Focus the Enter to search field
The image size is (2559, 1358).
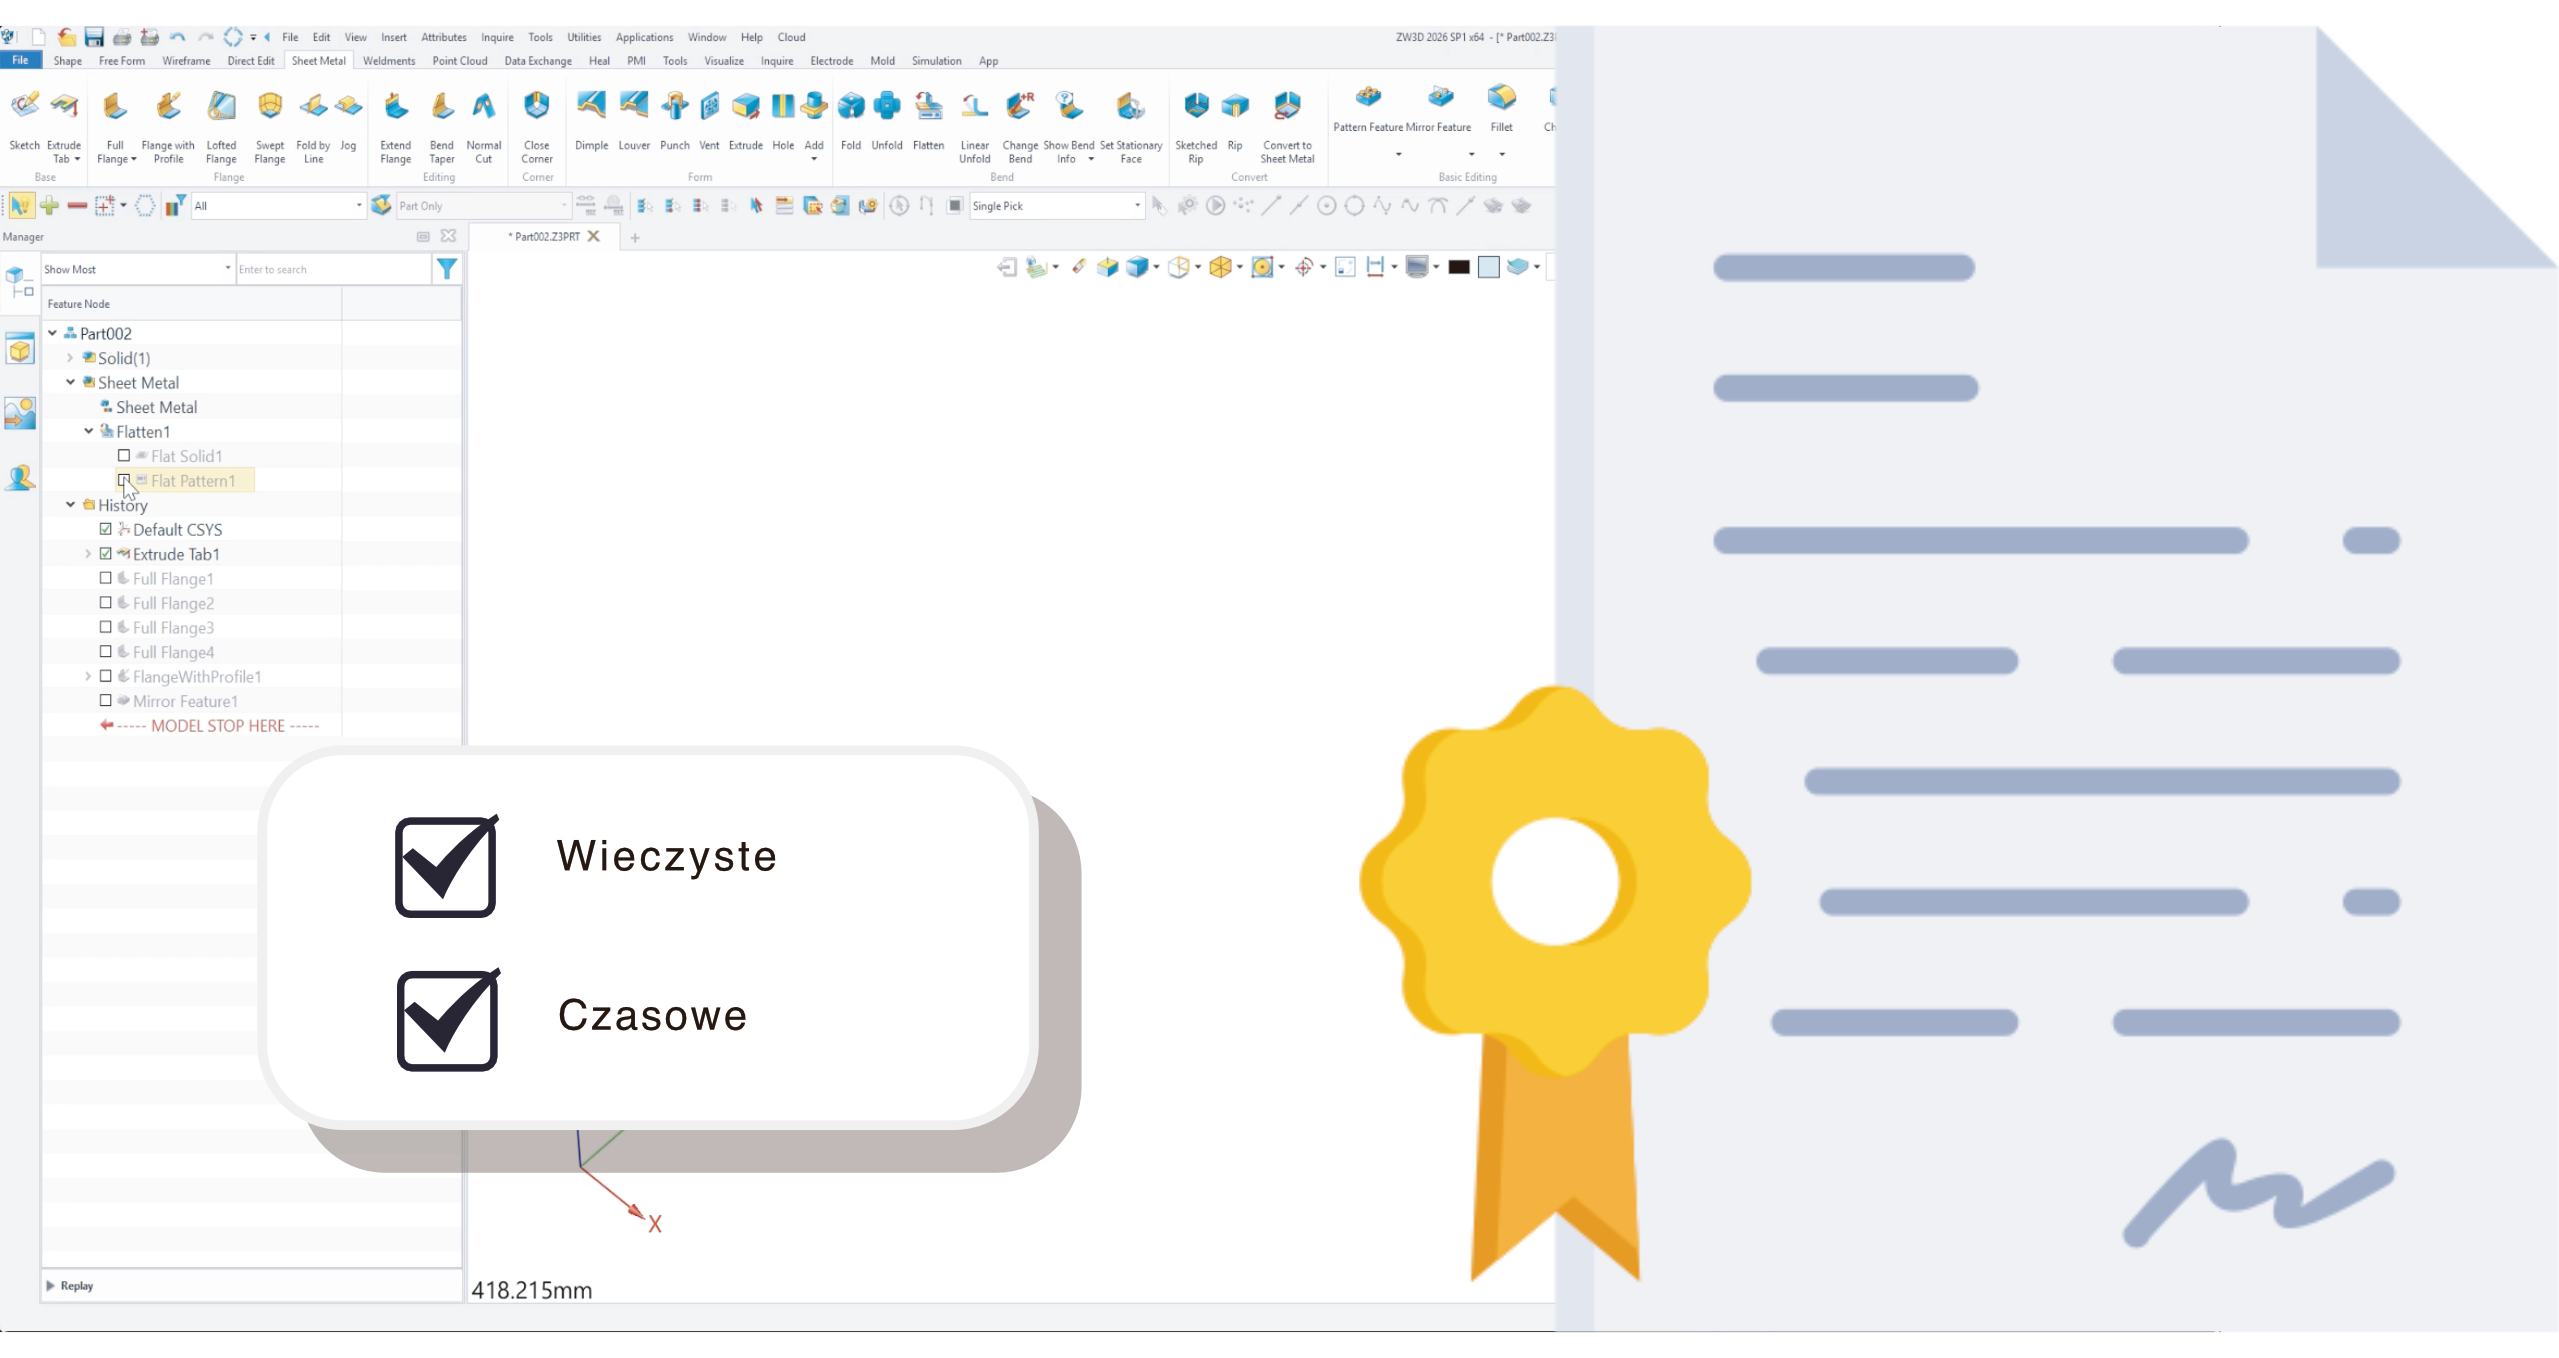333,269
